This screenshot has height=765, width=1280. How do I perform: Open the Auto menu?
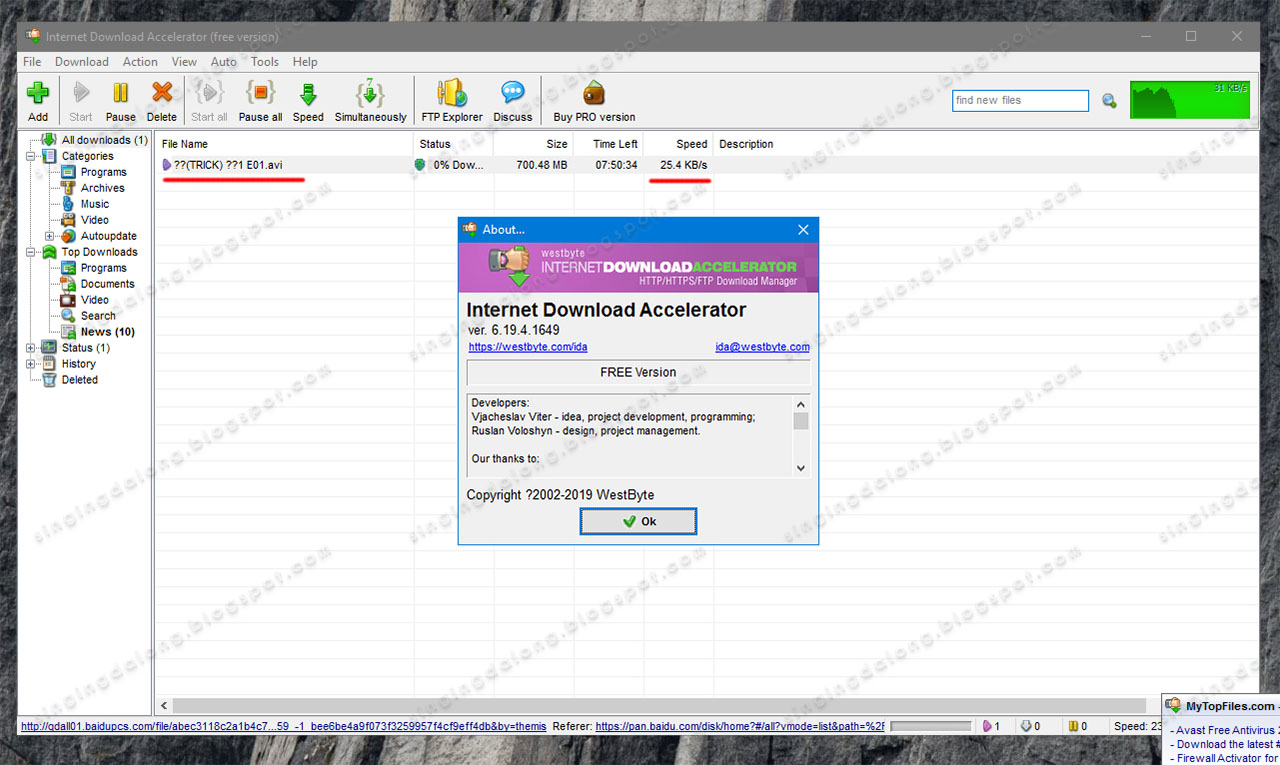(x=224, y=62)
